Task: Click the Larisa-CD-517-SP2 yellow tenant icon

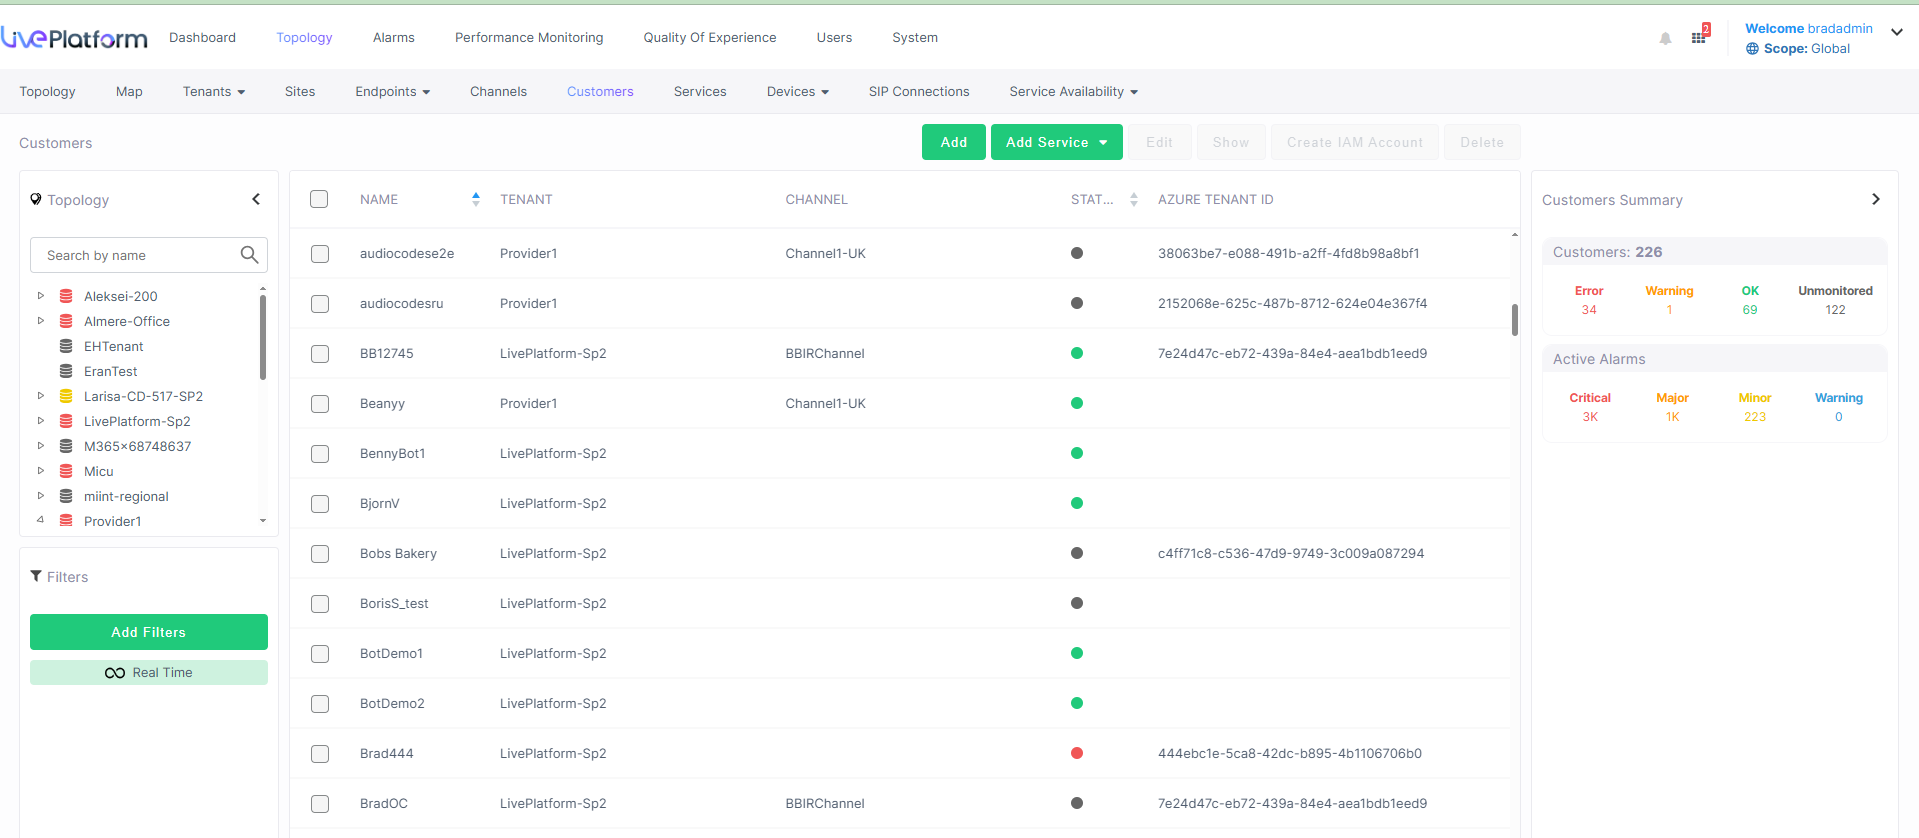Action: pos(66,396)
